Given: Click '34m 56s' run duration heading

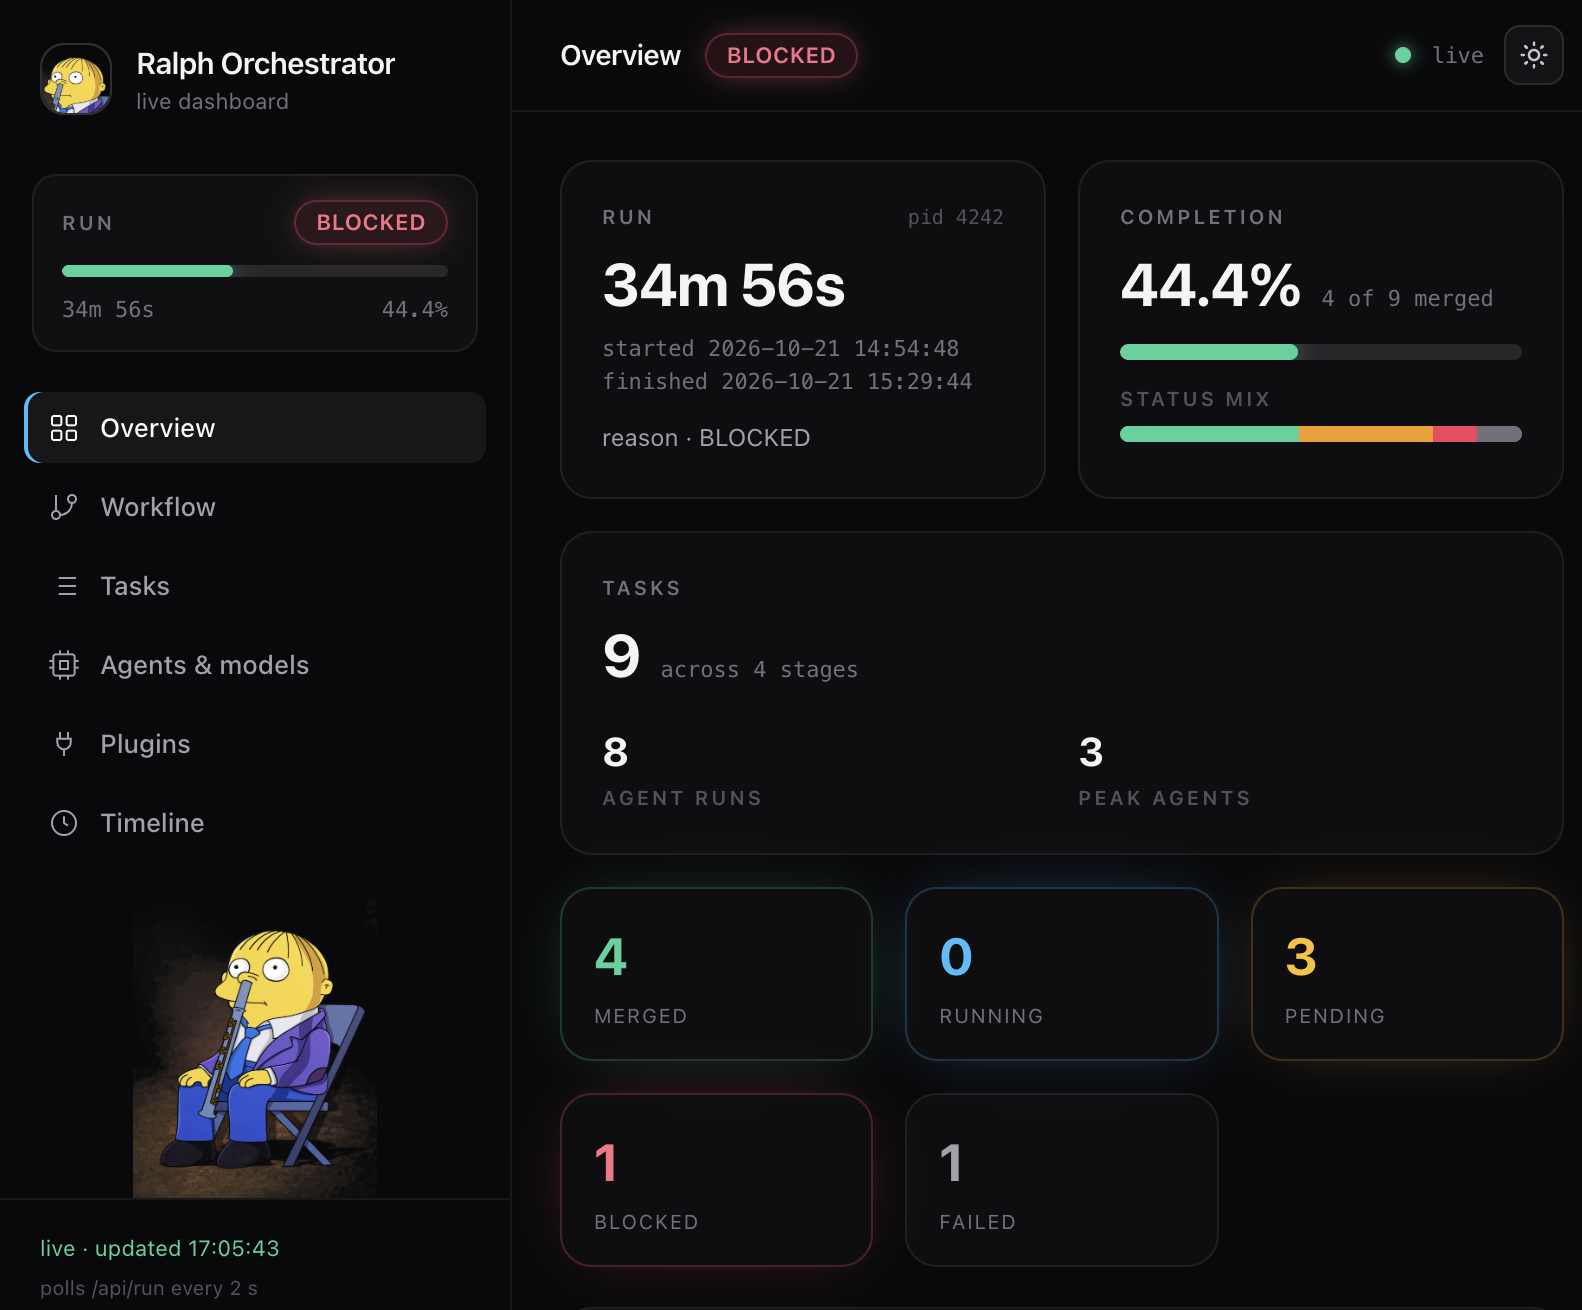Looking at the screenshot, I should 724,285.
